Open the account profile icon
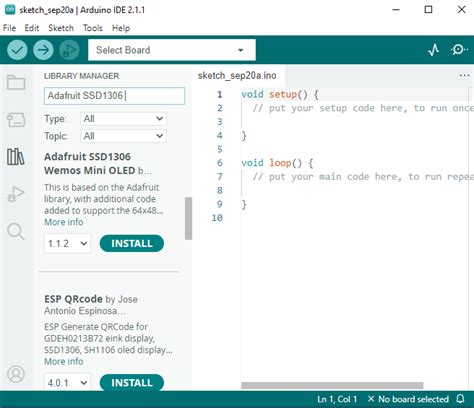Screen dimensions: 474x408 point(16,374)
